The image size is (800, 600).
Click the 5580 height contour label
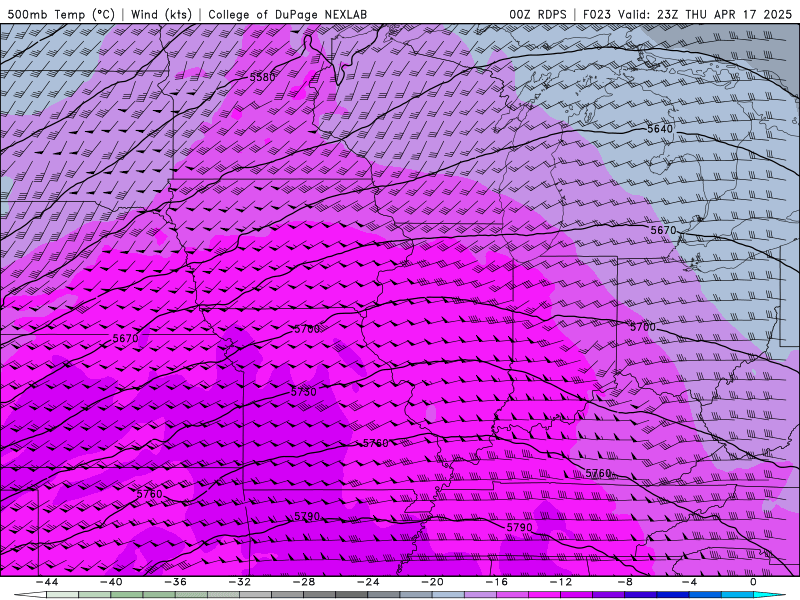[262, 78]
